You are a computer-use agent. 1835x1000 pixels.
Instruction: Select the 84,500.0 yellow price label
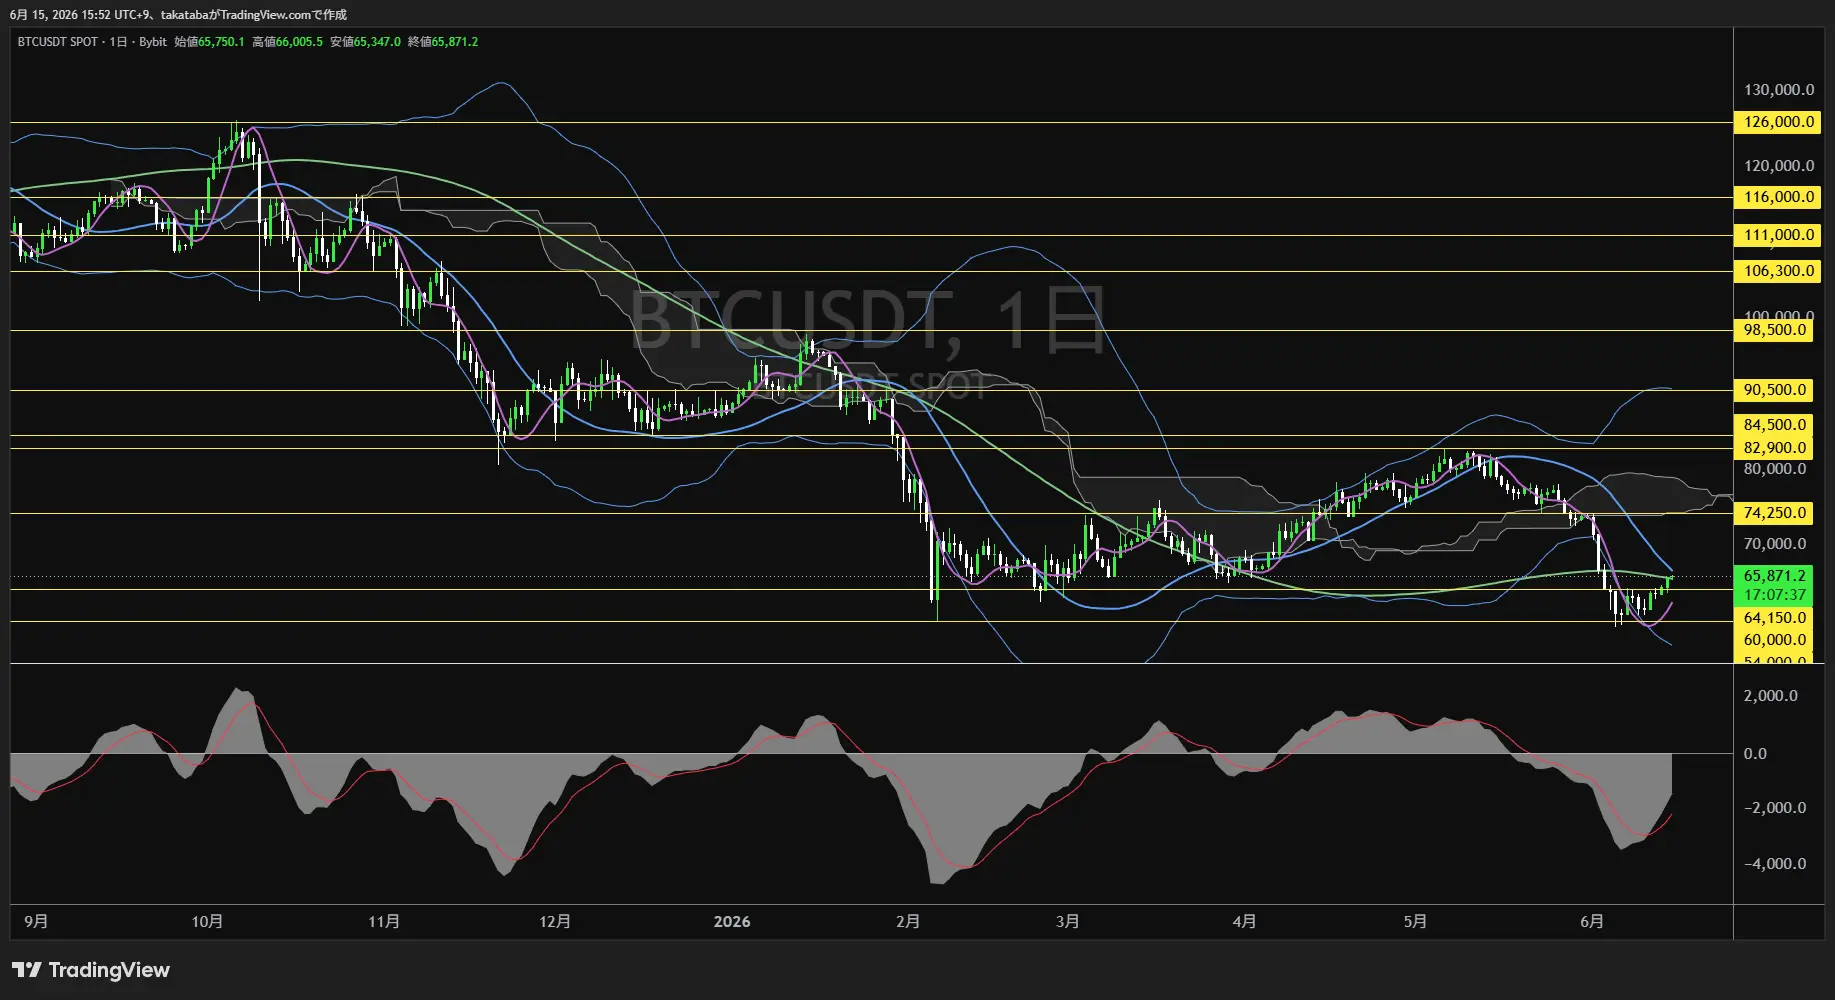[x=1775, y=425]
